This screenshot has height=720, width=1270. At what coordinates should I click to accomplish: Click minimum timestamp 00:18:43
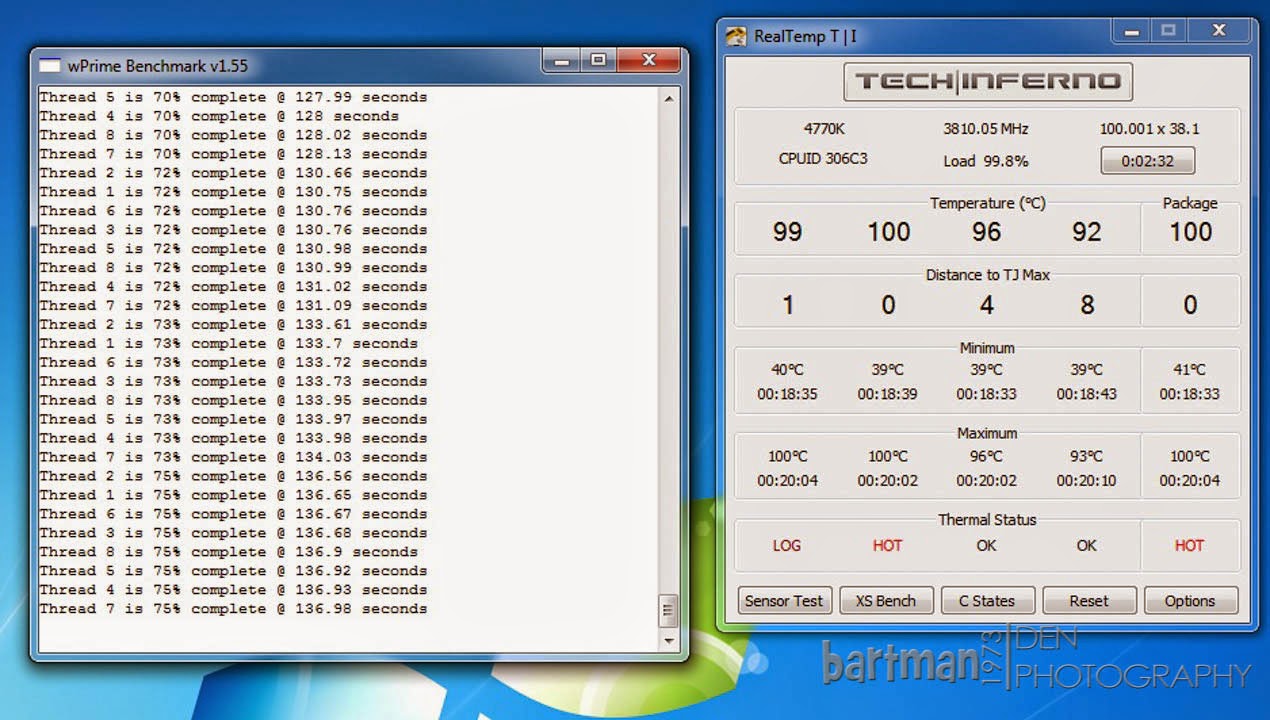1086,394
